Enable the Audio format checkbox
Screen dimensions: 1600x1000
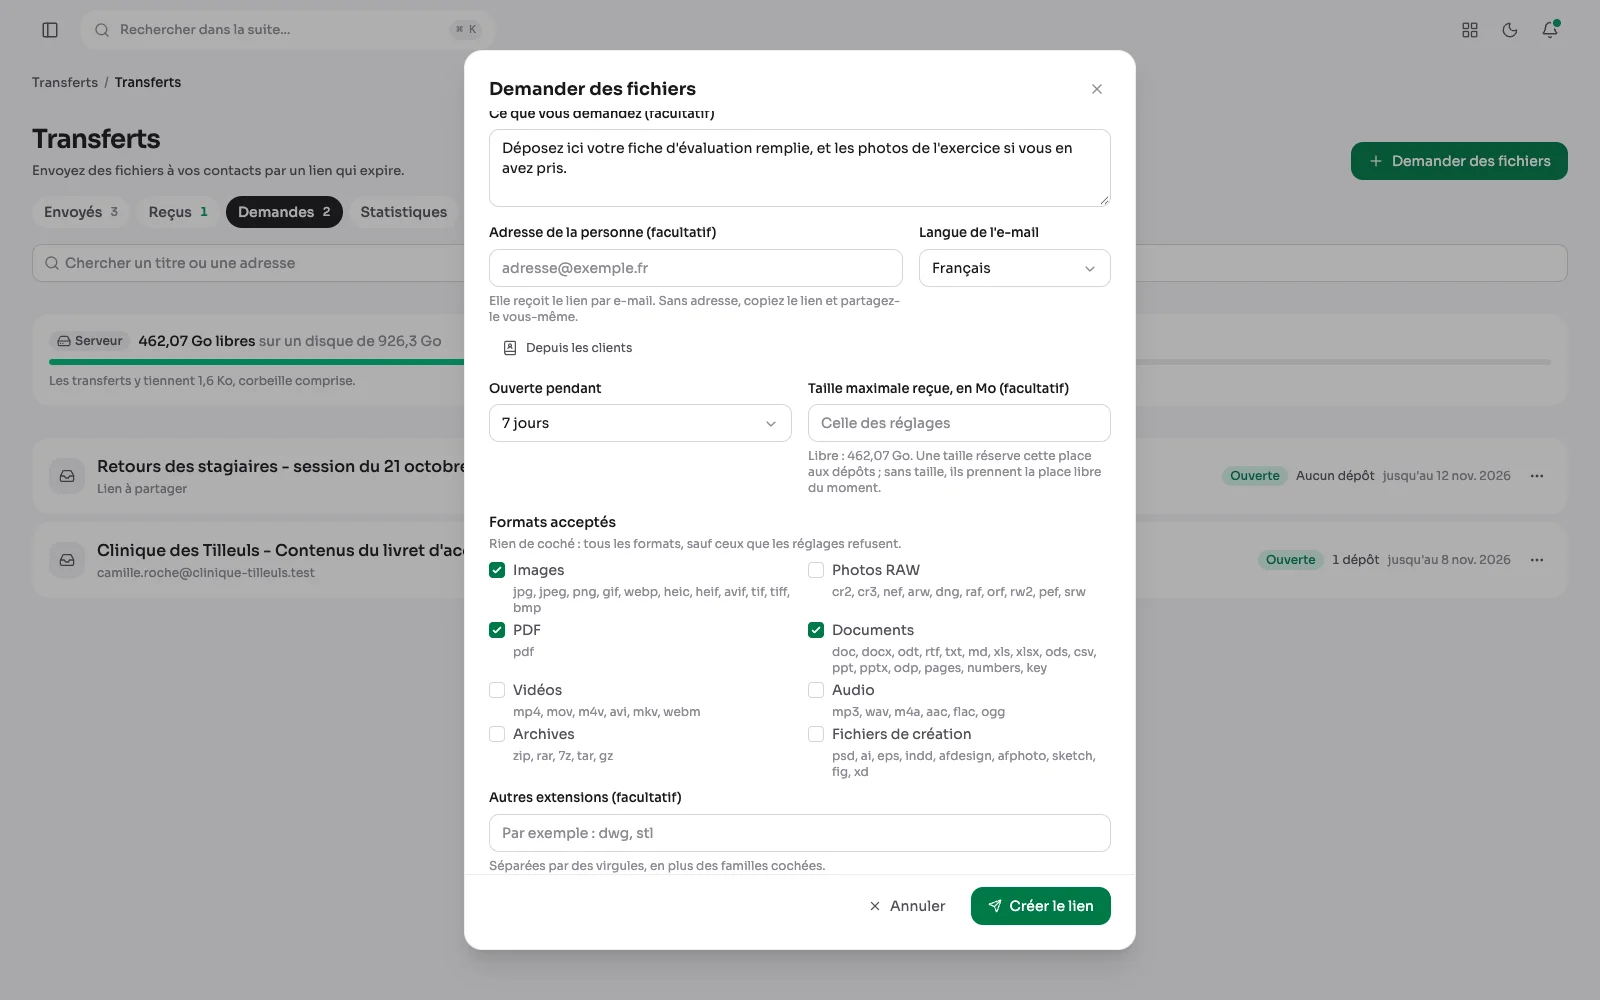(x=816, y=690)
